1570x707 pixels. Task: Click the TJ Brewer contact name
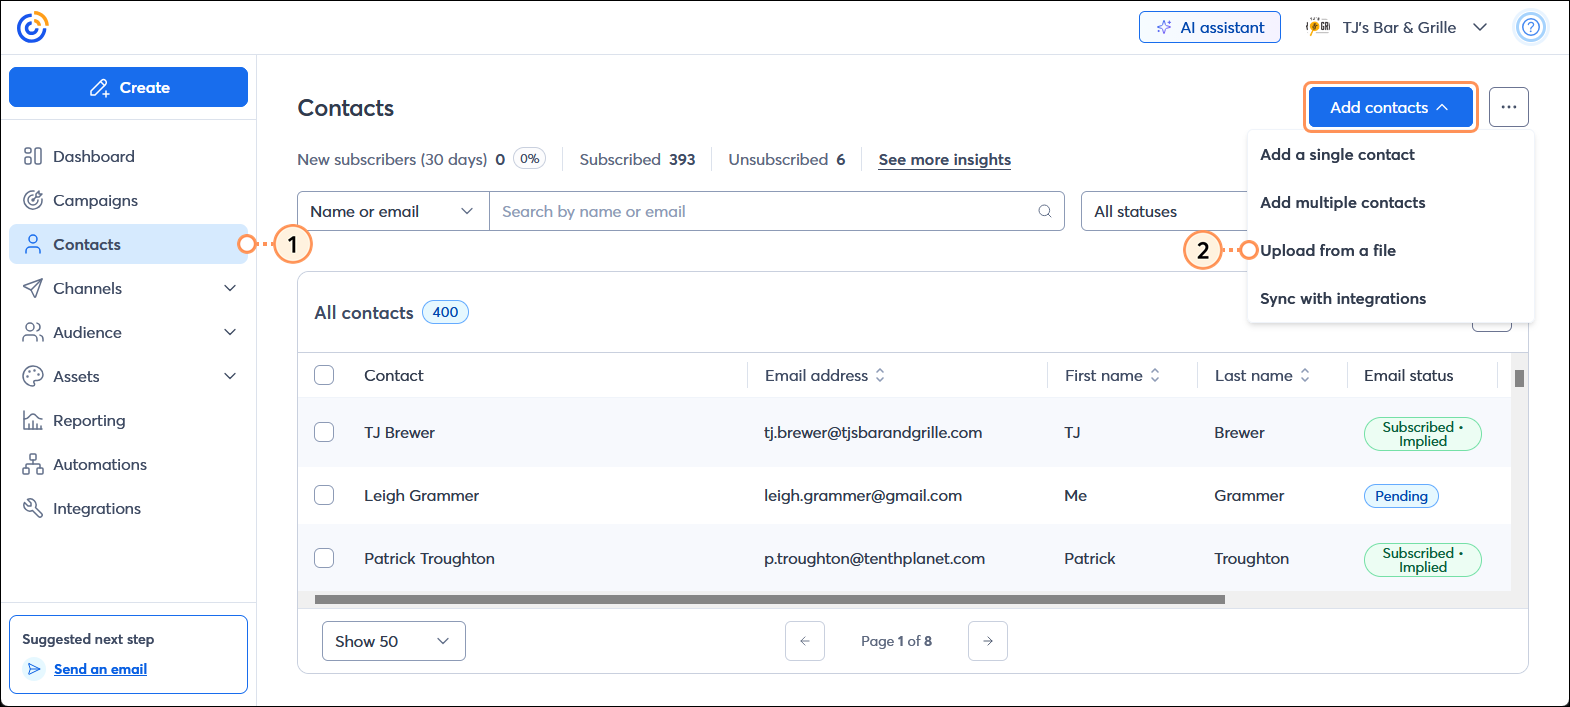pyautogui.click(x=399, y=432)
